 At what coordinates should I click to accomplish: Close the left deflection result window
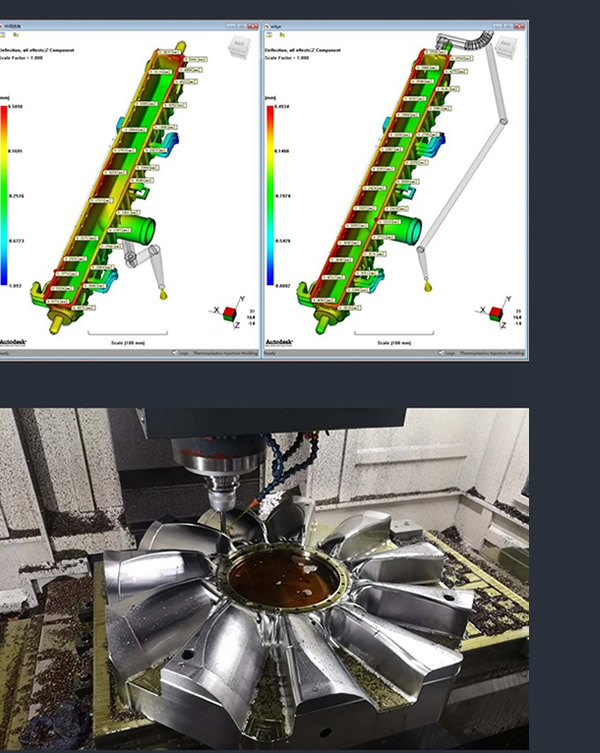[255, 26]
